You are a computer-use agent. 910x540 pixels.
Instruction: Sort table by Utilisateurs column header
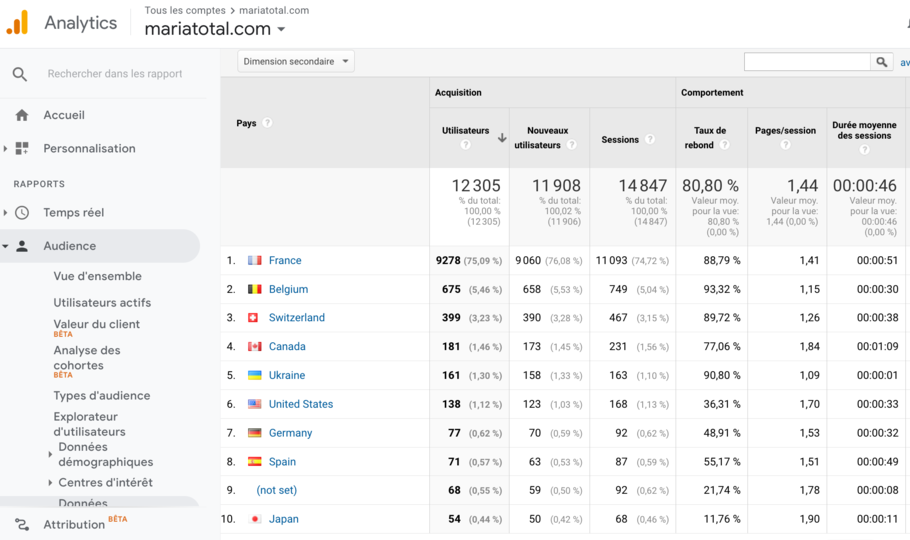(x=466, y=131)
